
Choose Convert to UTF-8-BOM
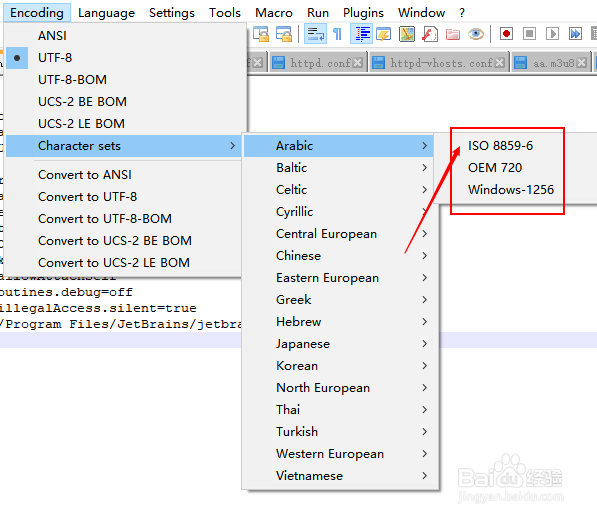click(124, 219)
